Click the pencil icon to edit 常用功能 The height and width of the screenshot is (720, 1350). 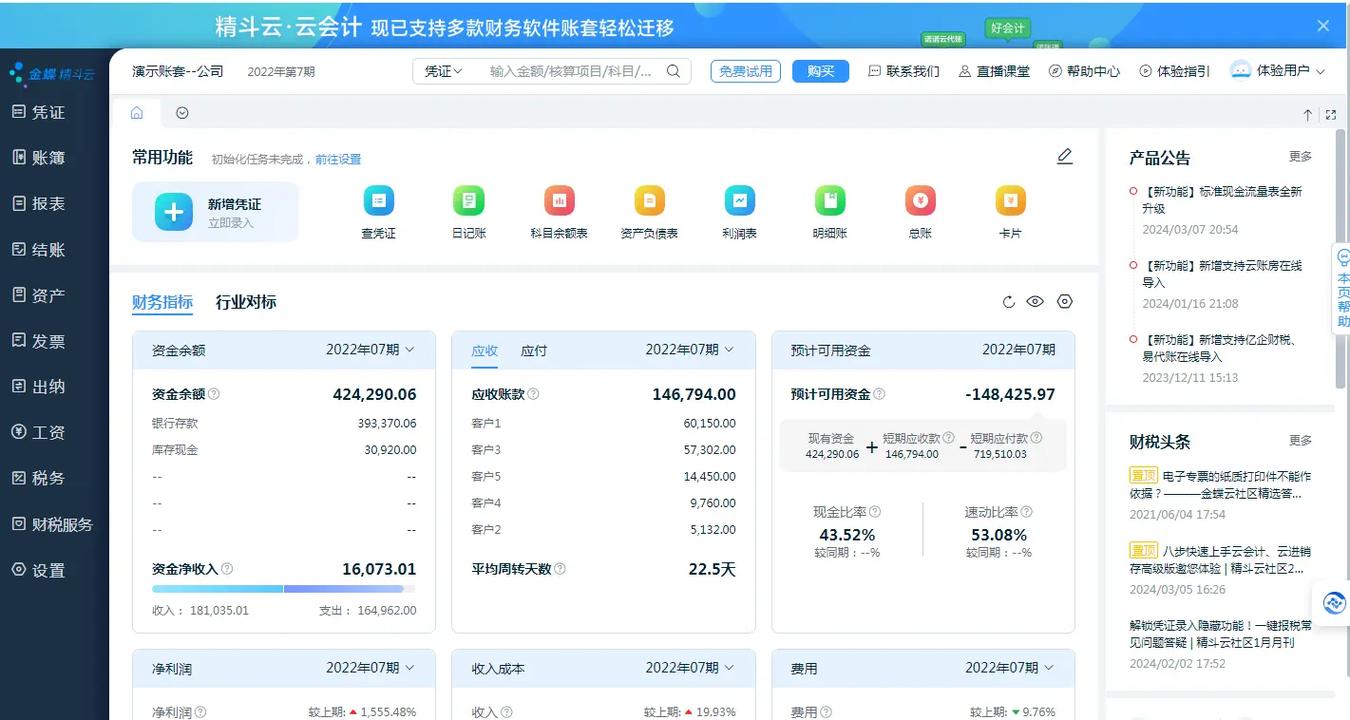pos(1064,156)
